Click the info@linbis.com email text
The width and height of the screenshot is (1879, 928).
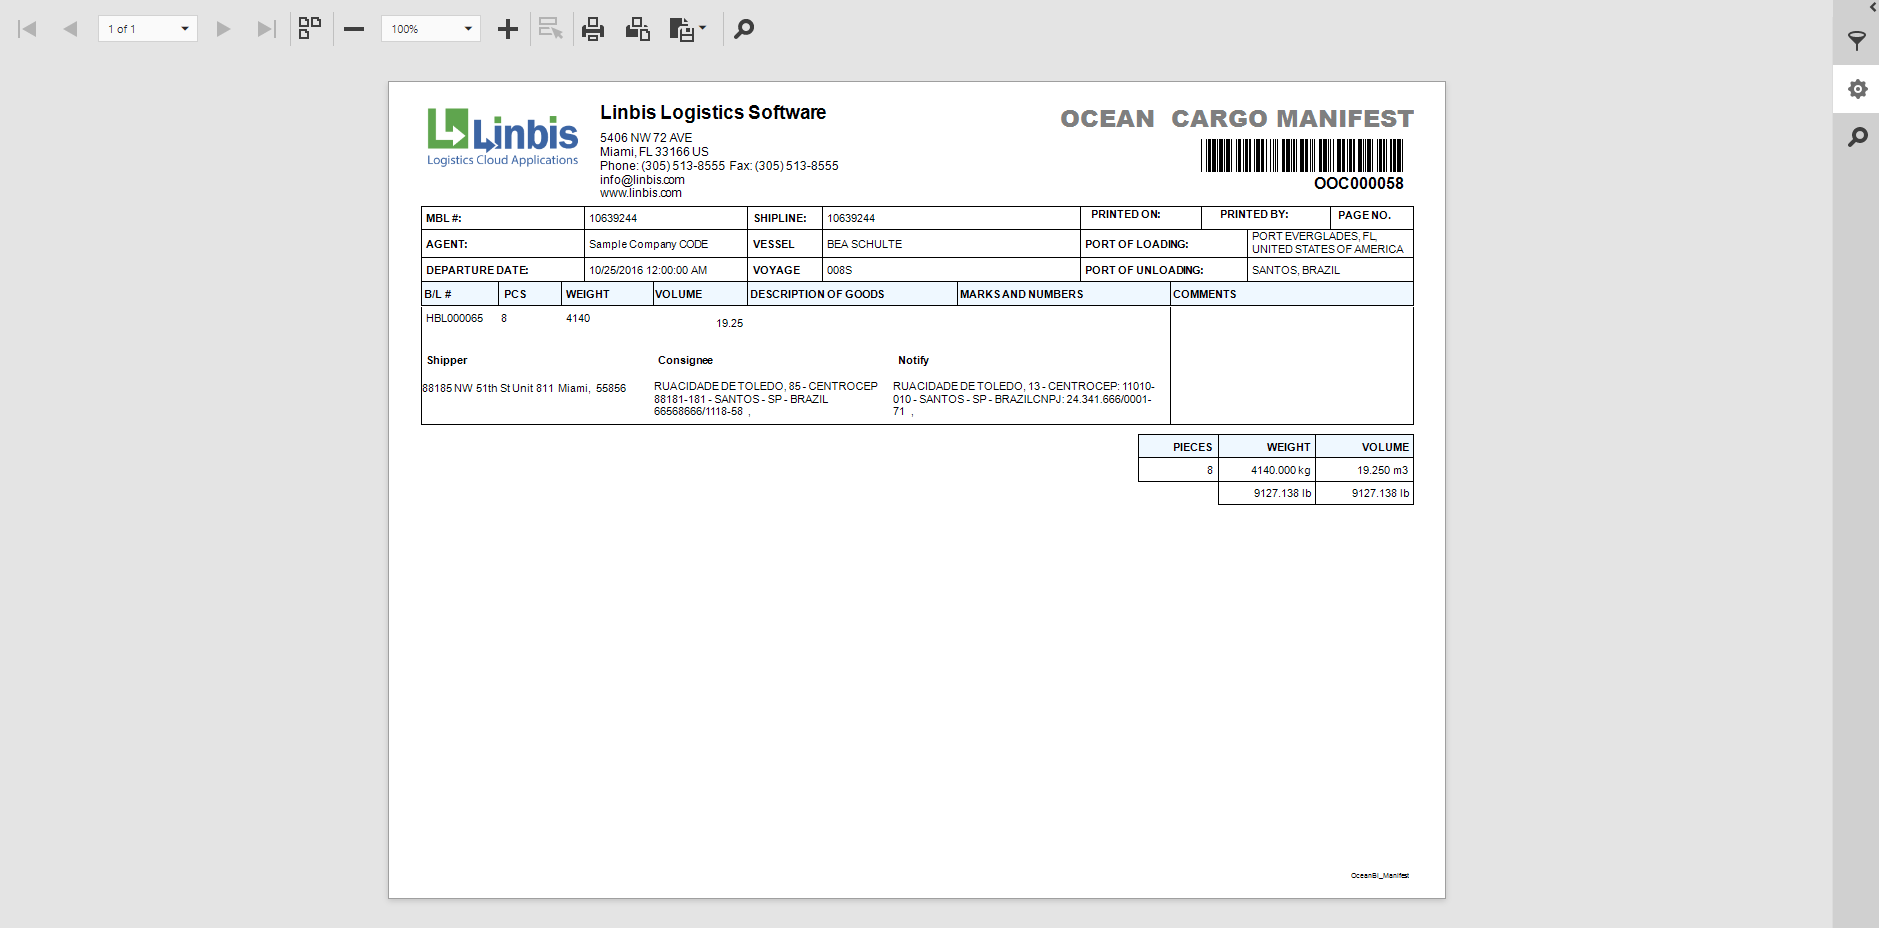[x=642, y=180]
